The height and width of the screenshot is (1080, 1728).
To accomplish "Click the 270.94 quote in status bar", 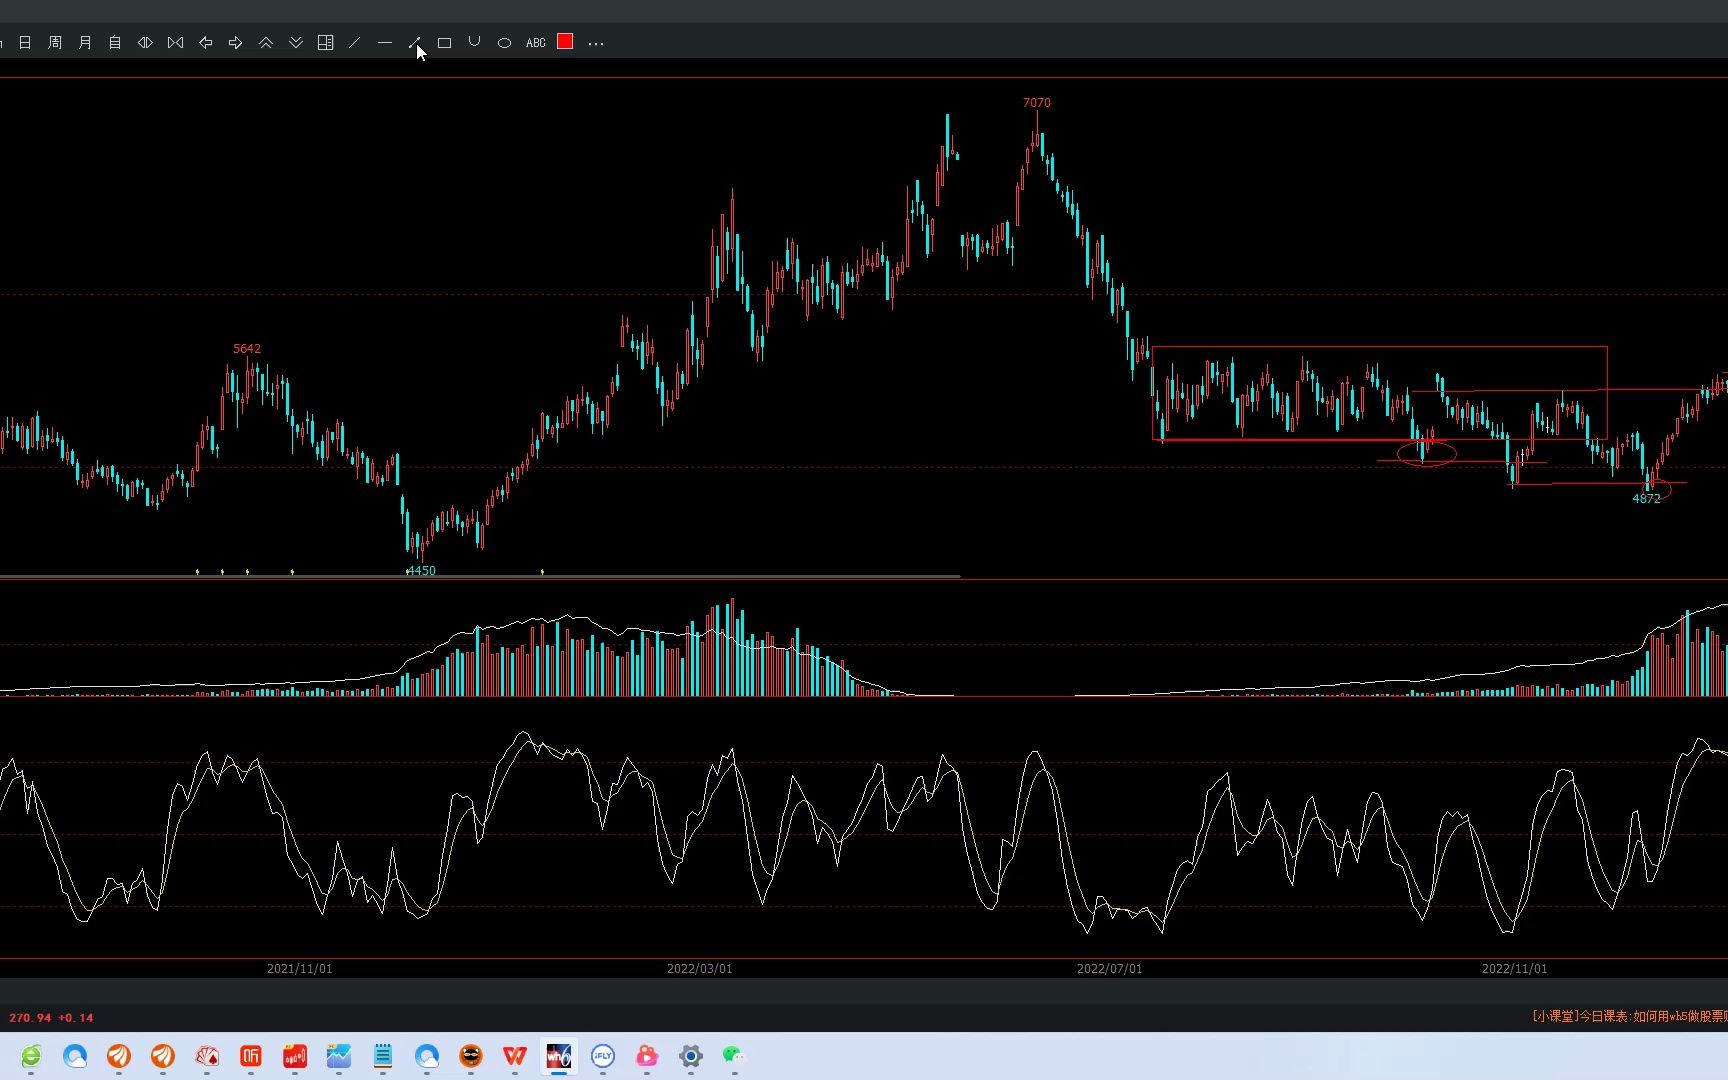I will (x=30, y=1018).
